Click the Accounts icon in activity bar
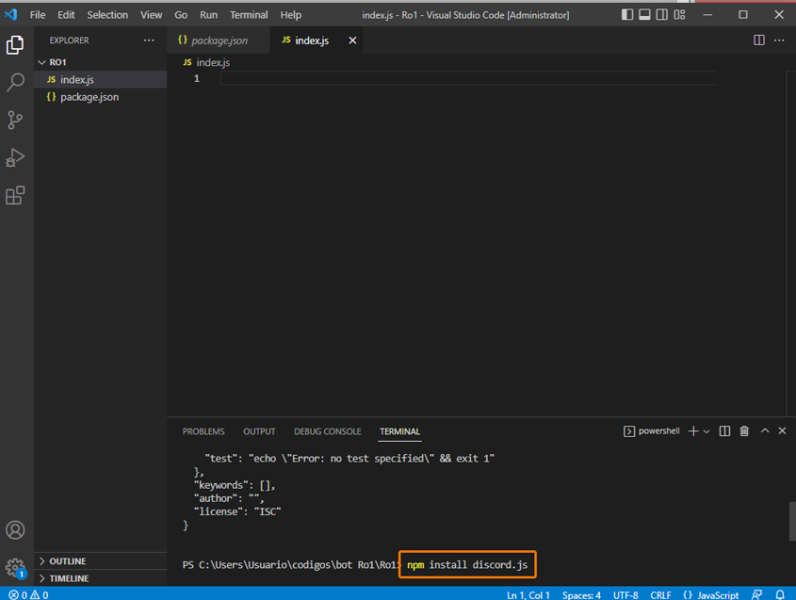This screenshot has height=600, width=796. tap(15, 530)
